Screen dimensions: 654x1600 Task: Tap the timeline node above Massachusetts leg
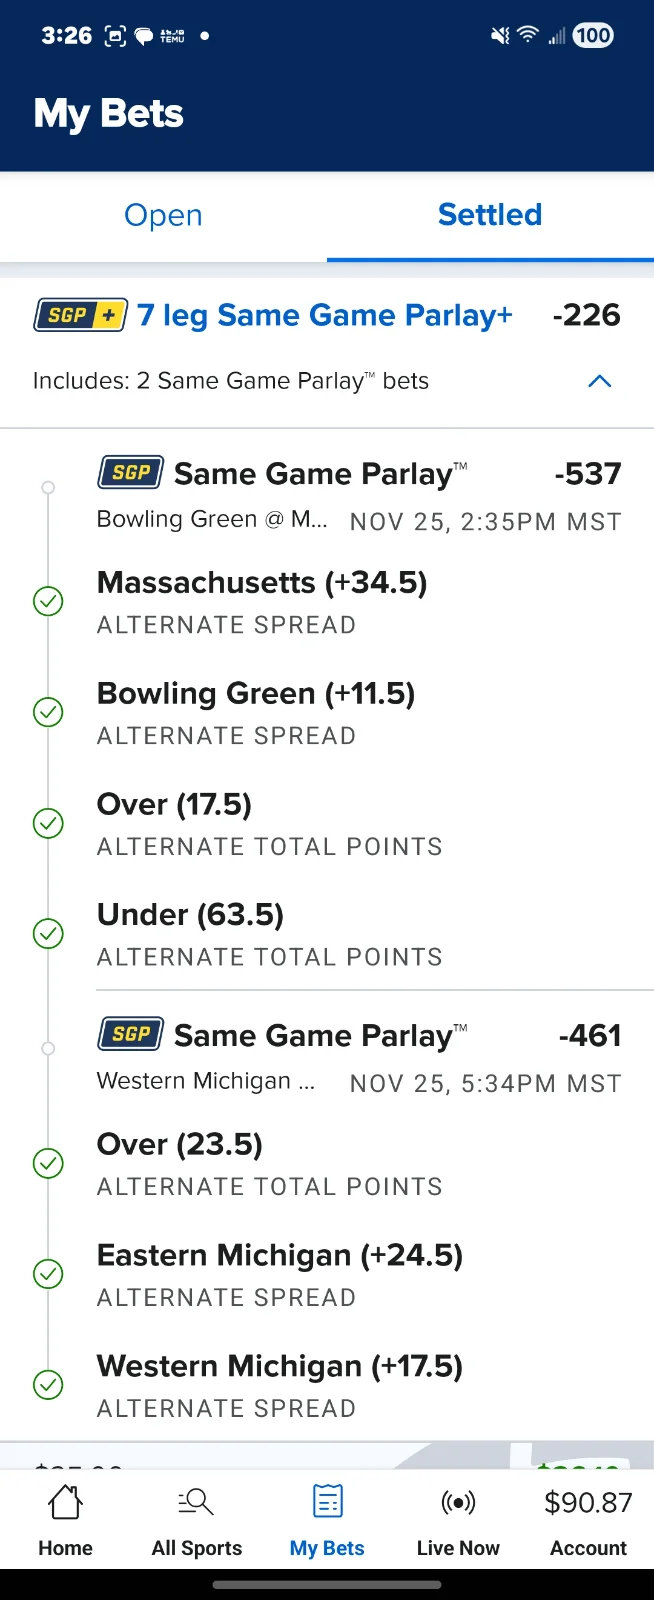48,487
